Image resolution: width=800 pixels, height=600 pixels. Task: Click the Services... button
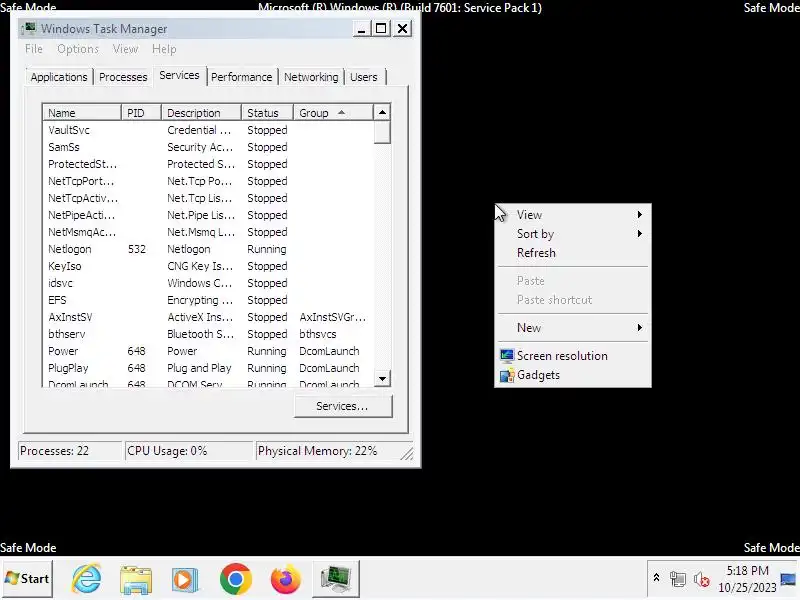point(343,406)
